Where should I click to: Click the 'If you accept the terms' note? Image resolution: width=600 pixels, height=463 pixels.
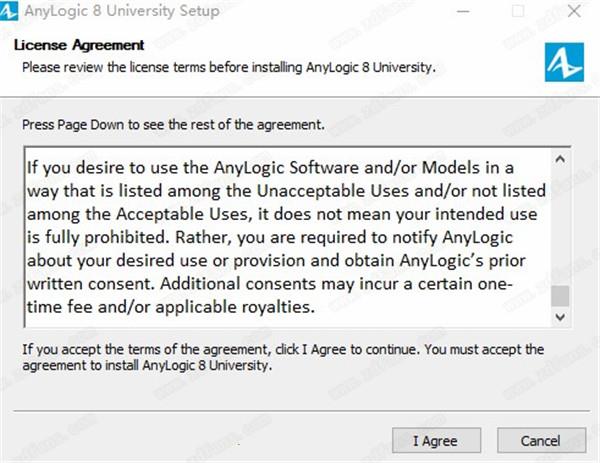283,357
